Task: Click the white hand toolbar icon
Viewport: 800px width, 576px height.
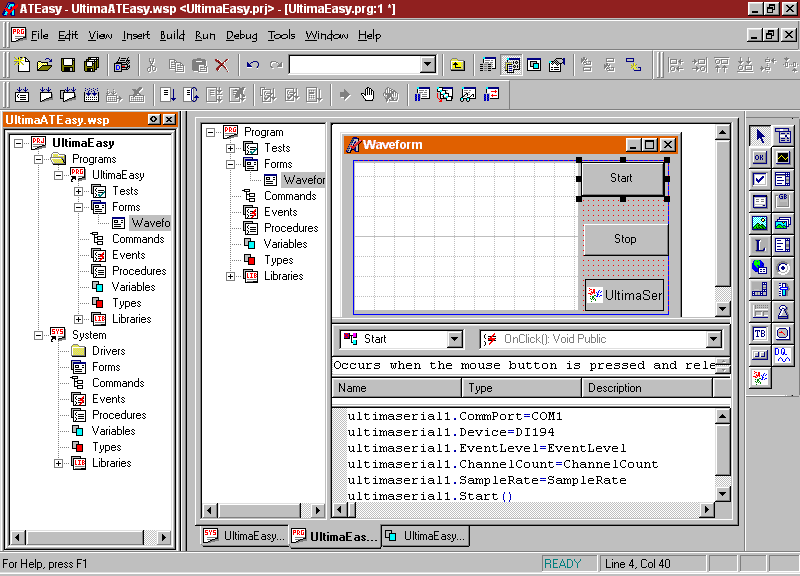Action: click(367, 94)
